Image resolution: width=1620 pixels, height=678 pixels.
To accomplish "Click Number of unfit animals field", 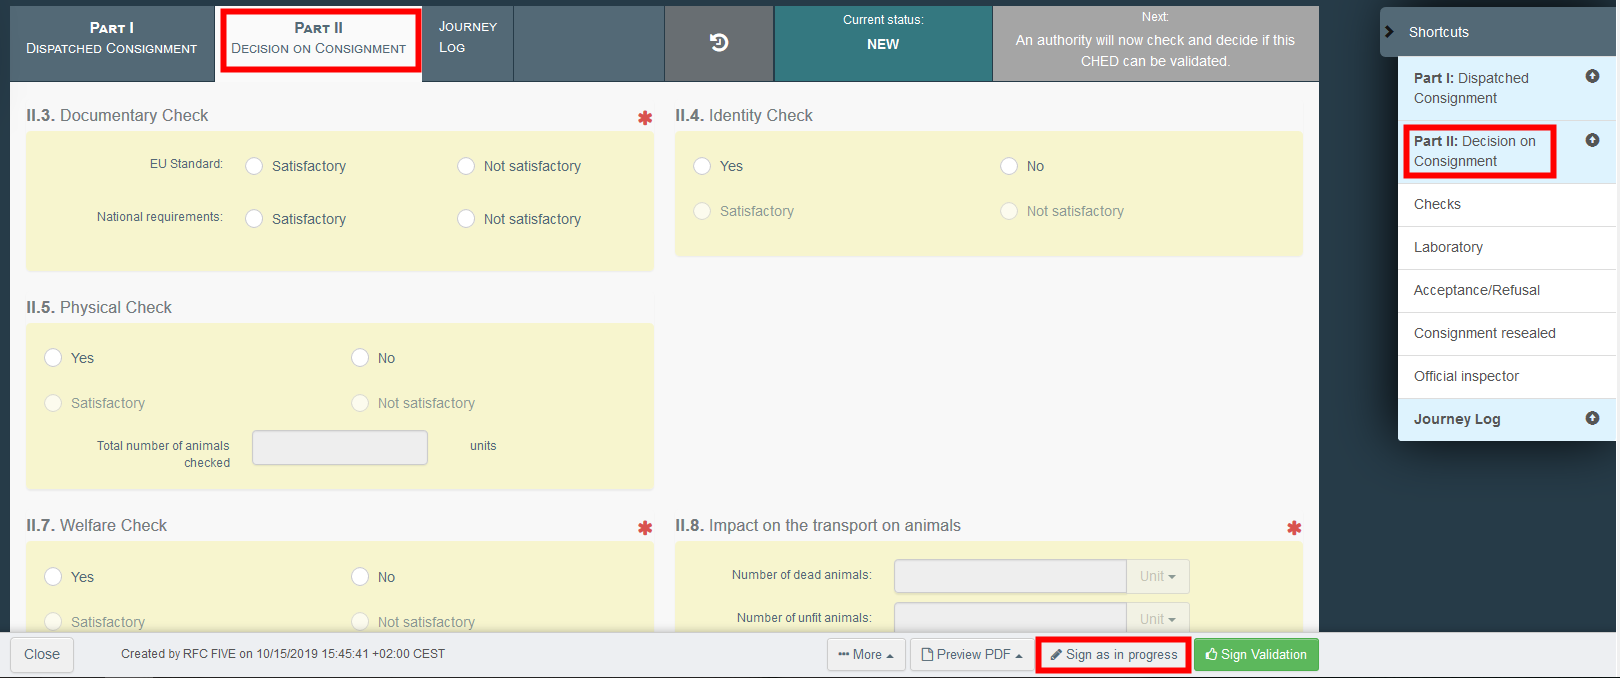I will (x=1010, y=618).
